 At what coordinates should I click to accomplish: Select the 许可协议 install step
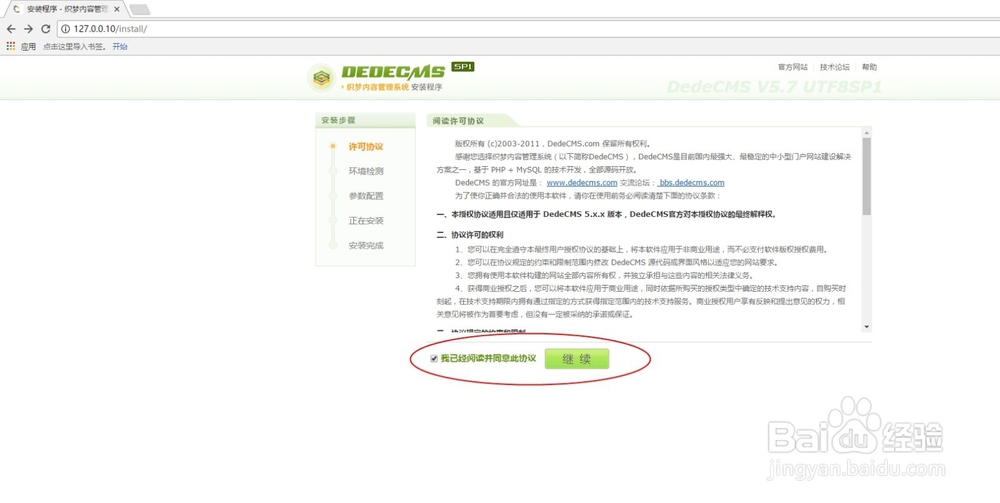pyautogui.click(x=365, y=147)
